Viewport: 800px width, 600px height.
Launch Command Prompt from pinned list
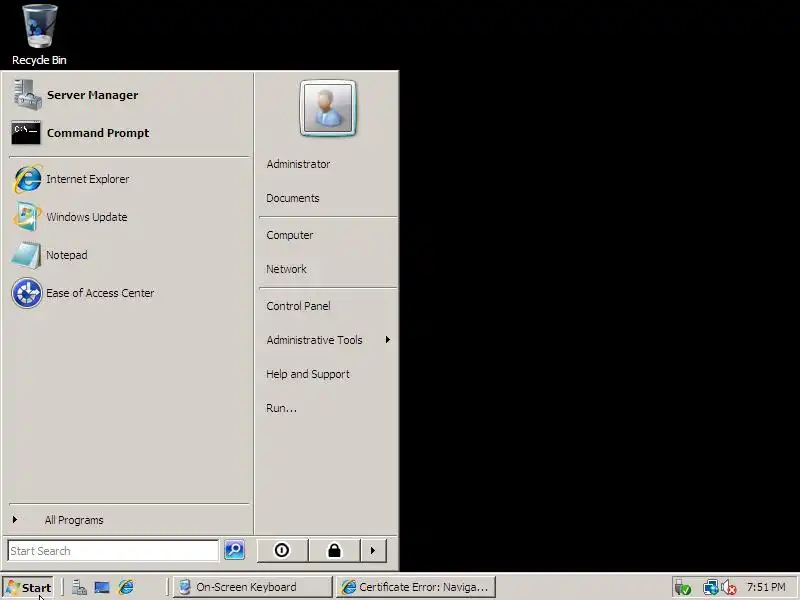click(129, 133)
